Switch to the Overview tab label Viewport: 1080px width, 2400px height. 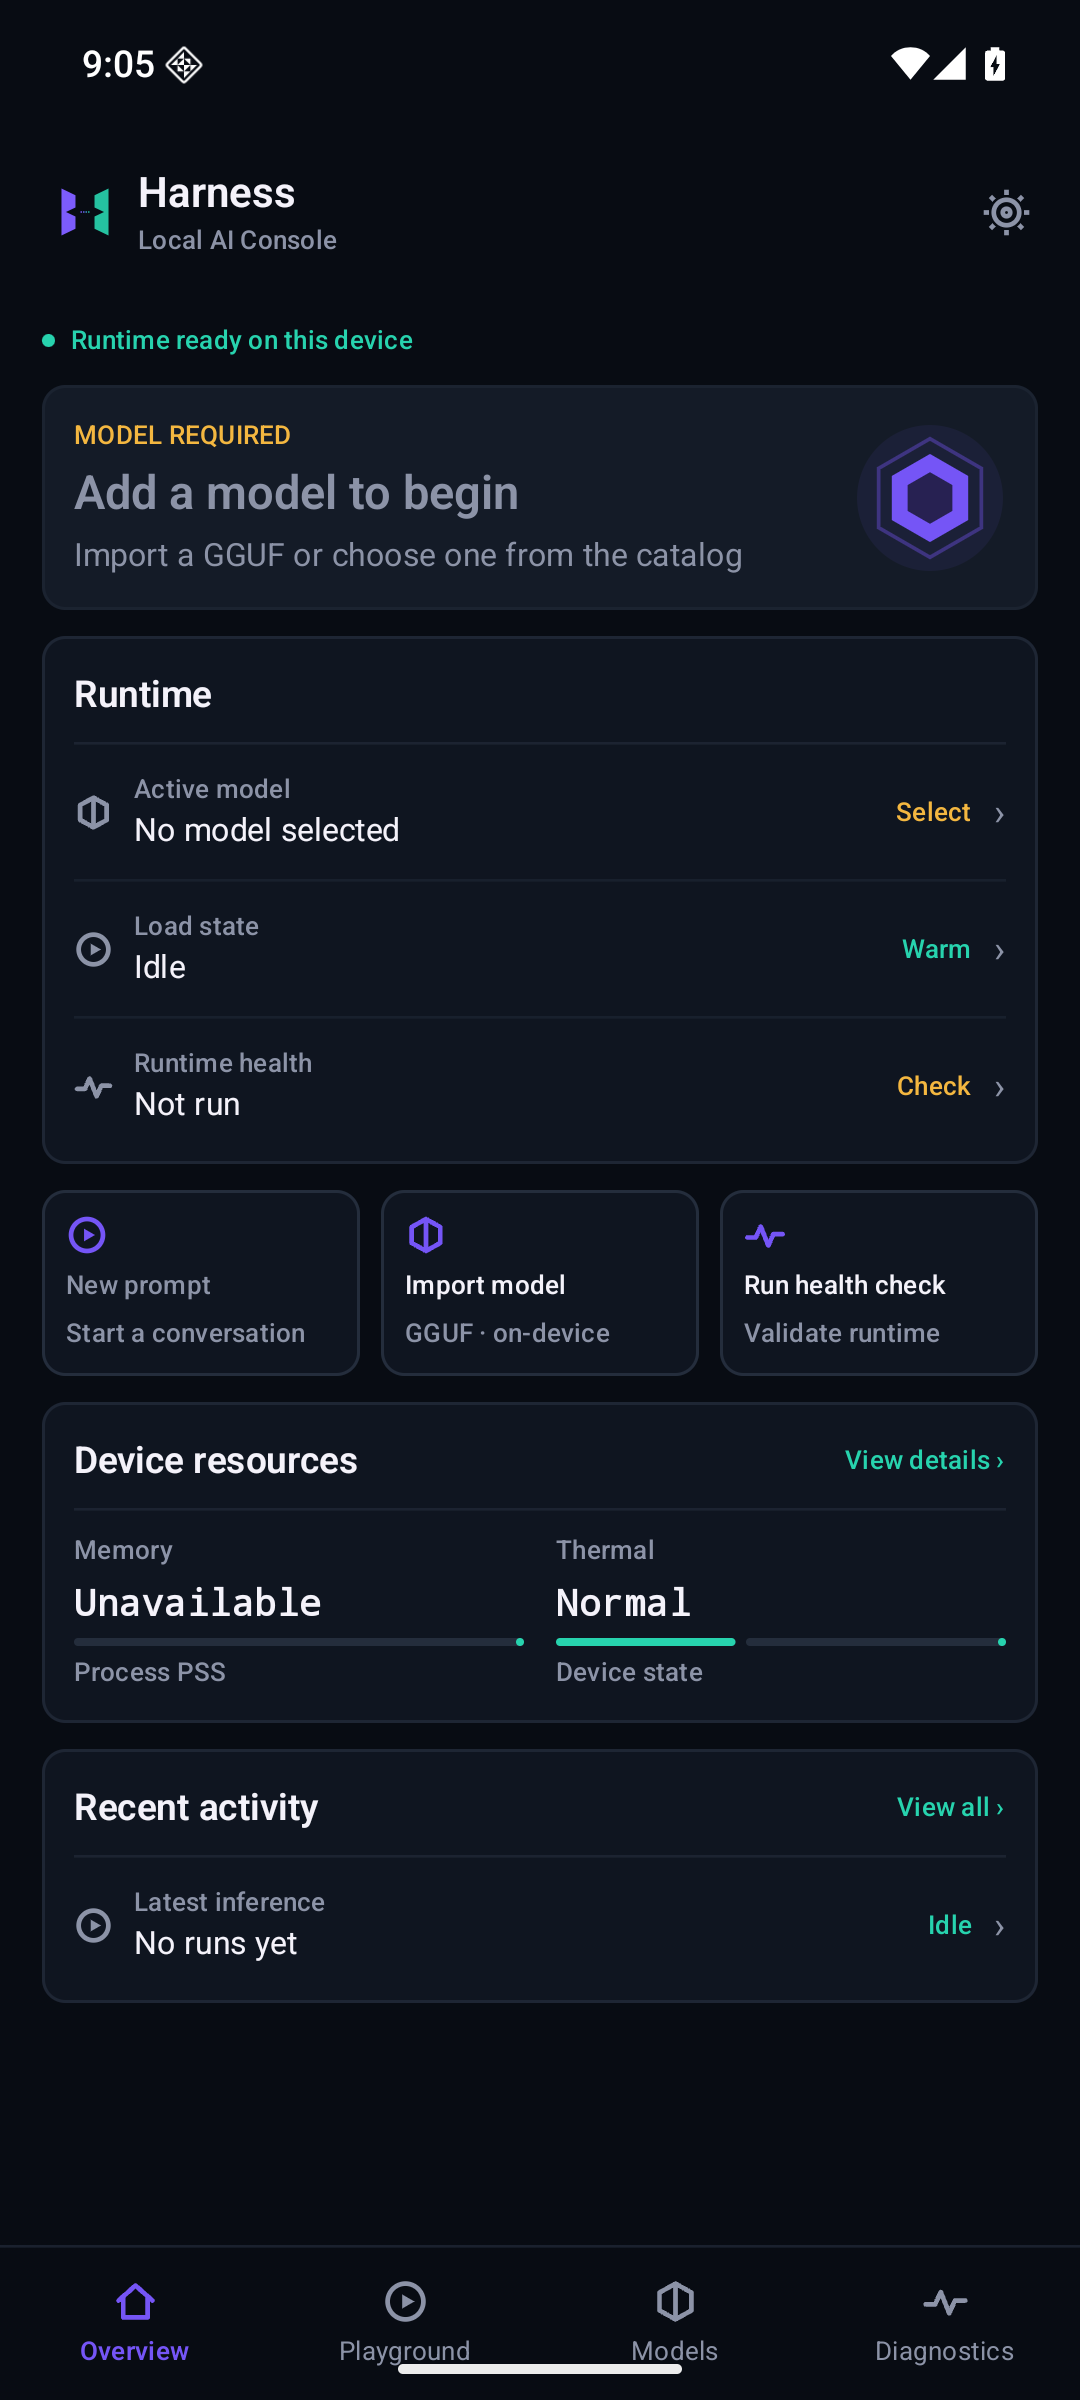pos(135,2350)
